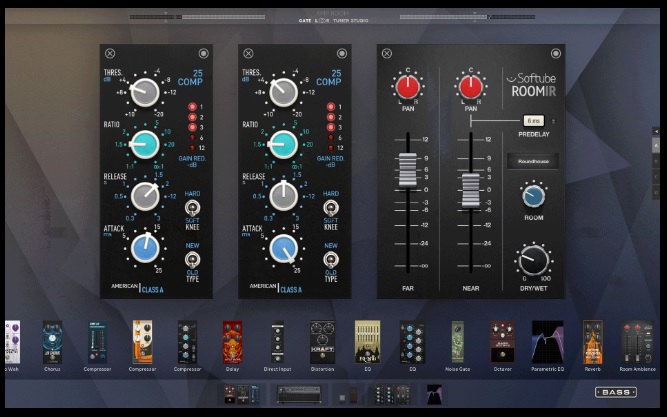Screen dimensions: 667x417
Task: Click the blue ROOM knob
Action: [x=533, y=196]
